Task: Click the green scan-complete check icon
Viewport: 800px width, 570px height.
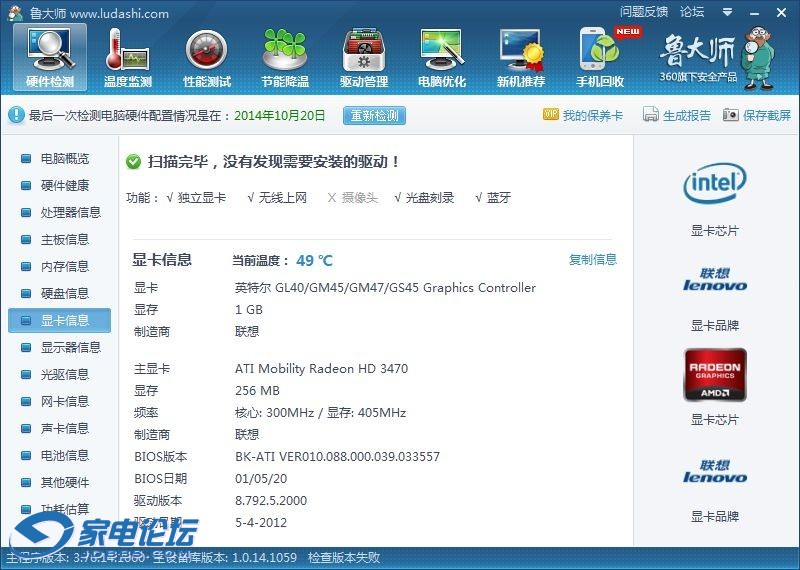Action: tap(133, 162)
